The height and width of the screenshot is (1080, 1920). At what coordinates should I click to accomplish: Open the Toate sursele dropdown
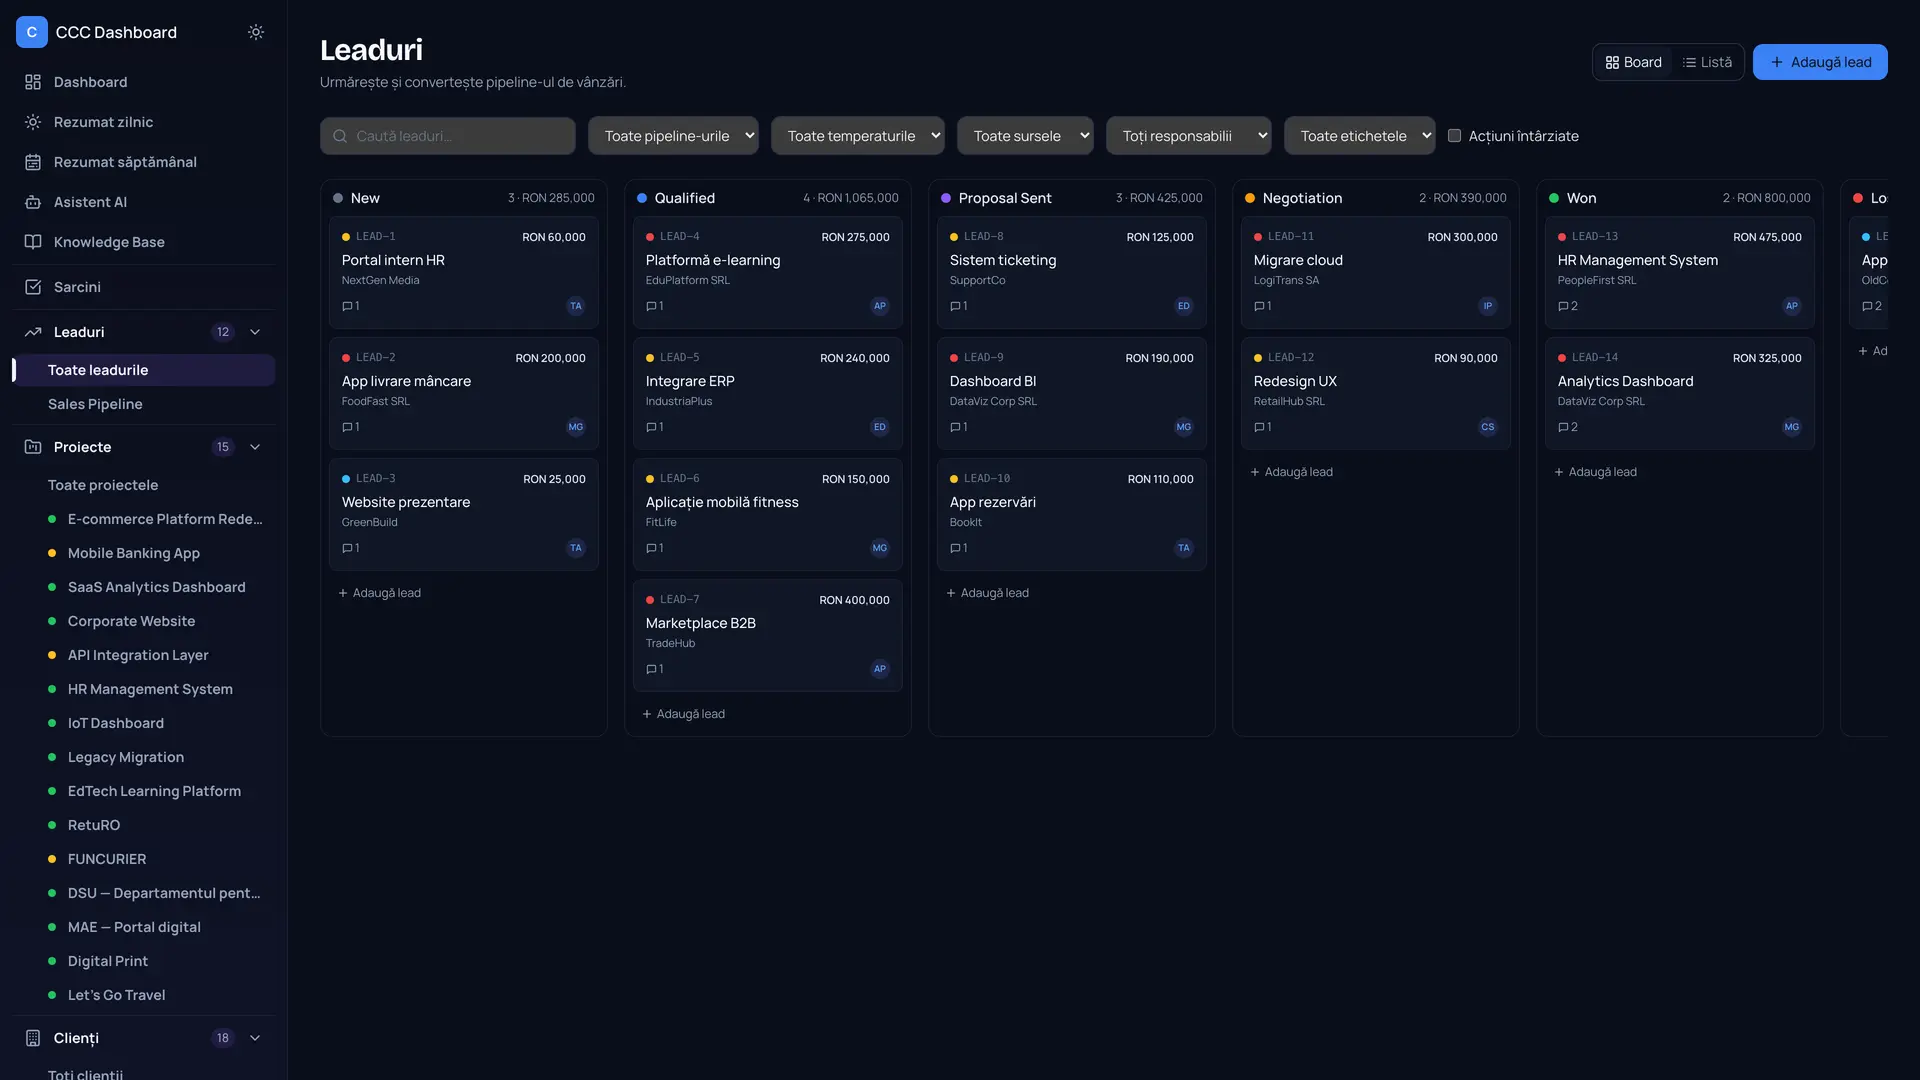tap(1025, 136)
